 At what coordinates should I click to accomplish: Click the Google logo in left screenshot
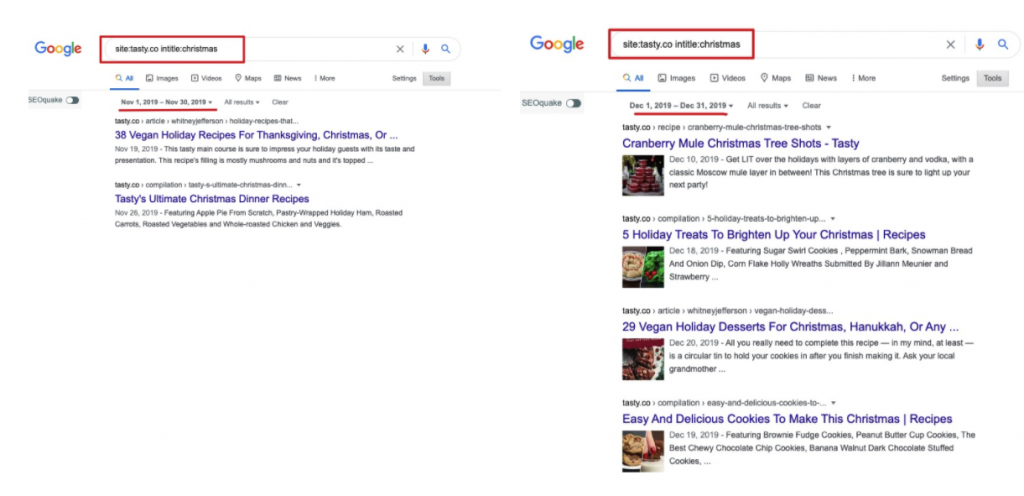(58, 49)
